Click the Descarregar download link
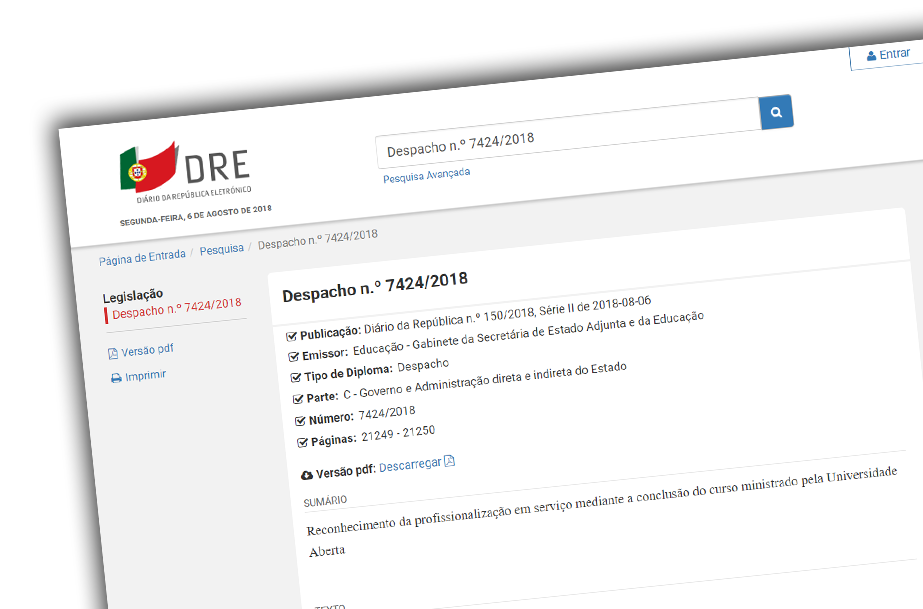The height and width of the screenshot is (609, 923). coord(410,464)
